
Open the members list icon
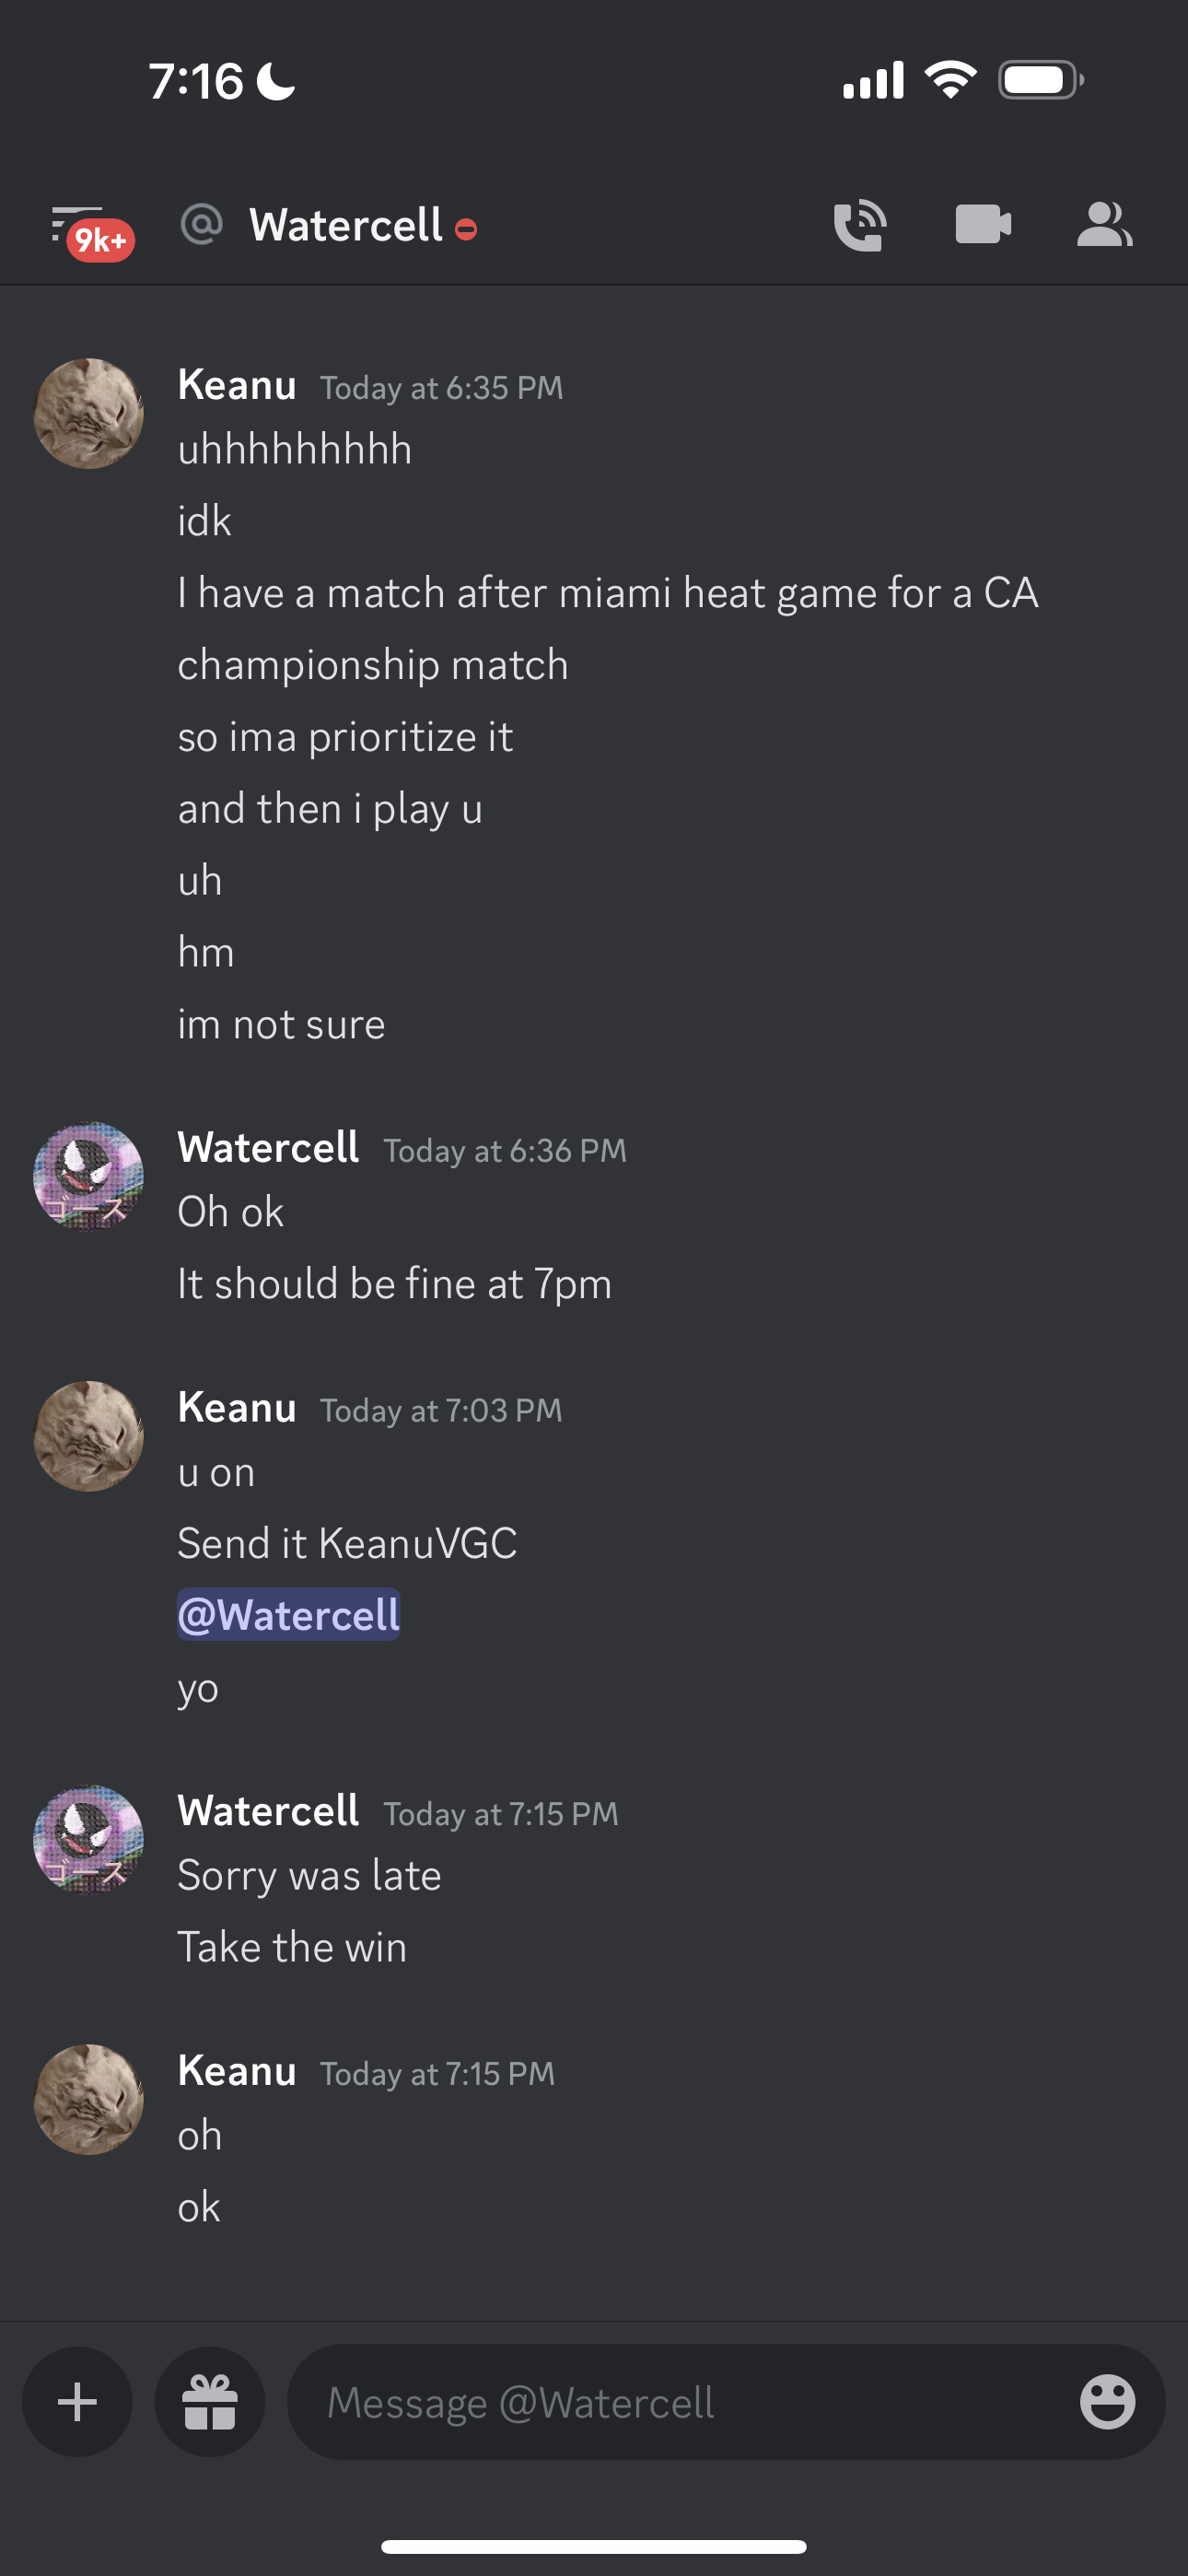(1104, 225)
